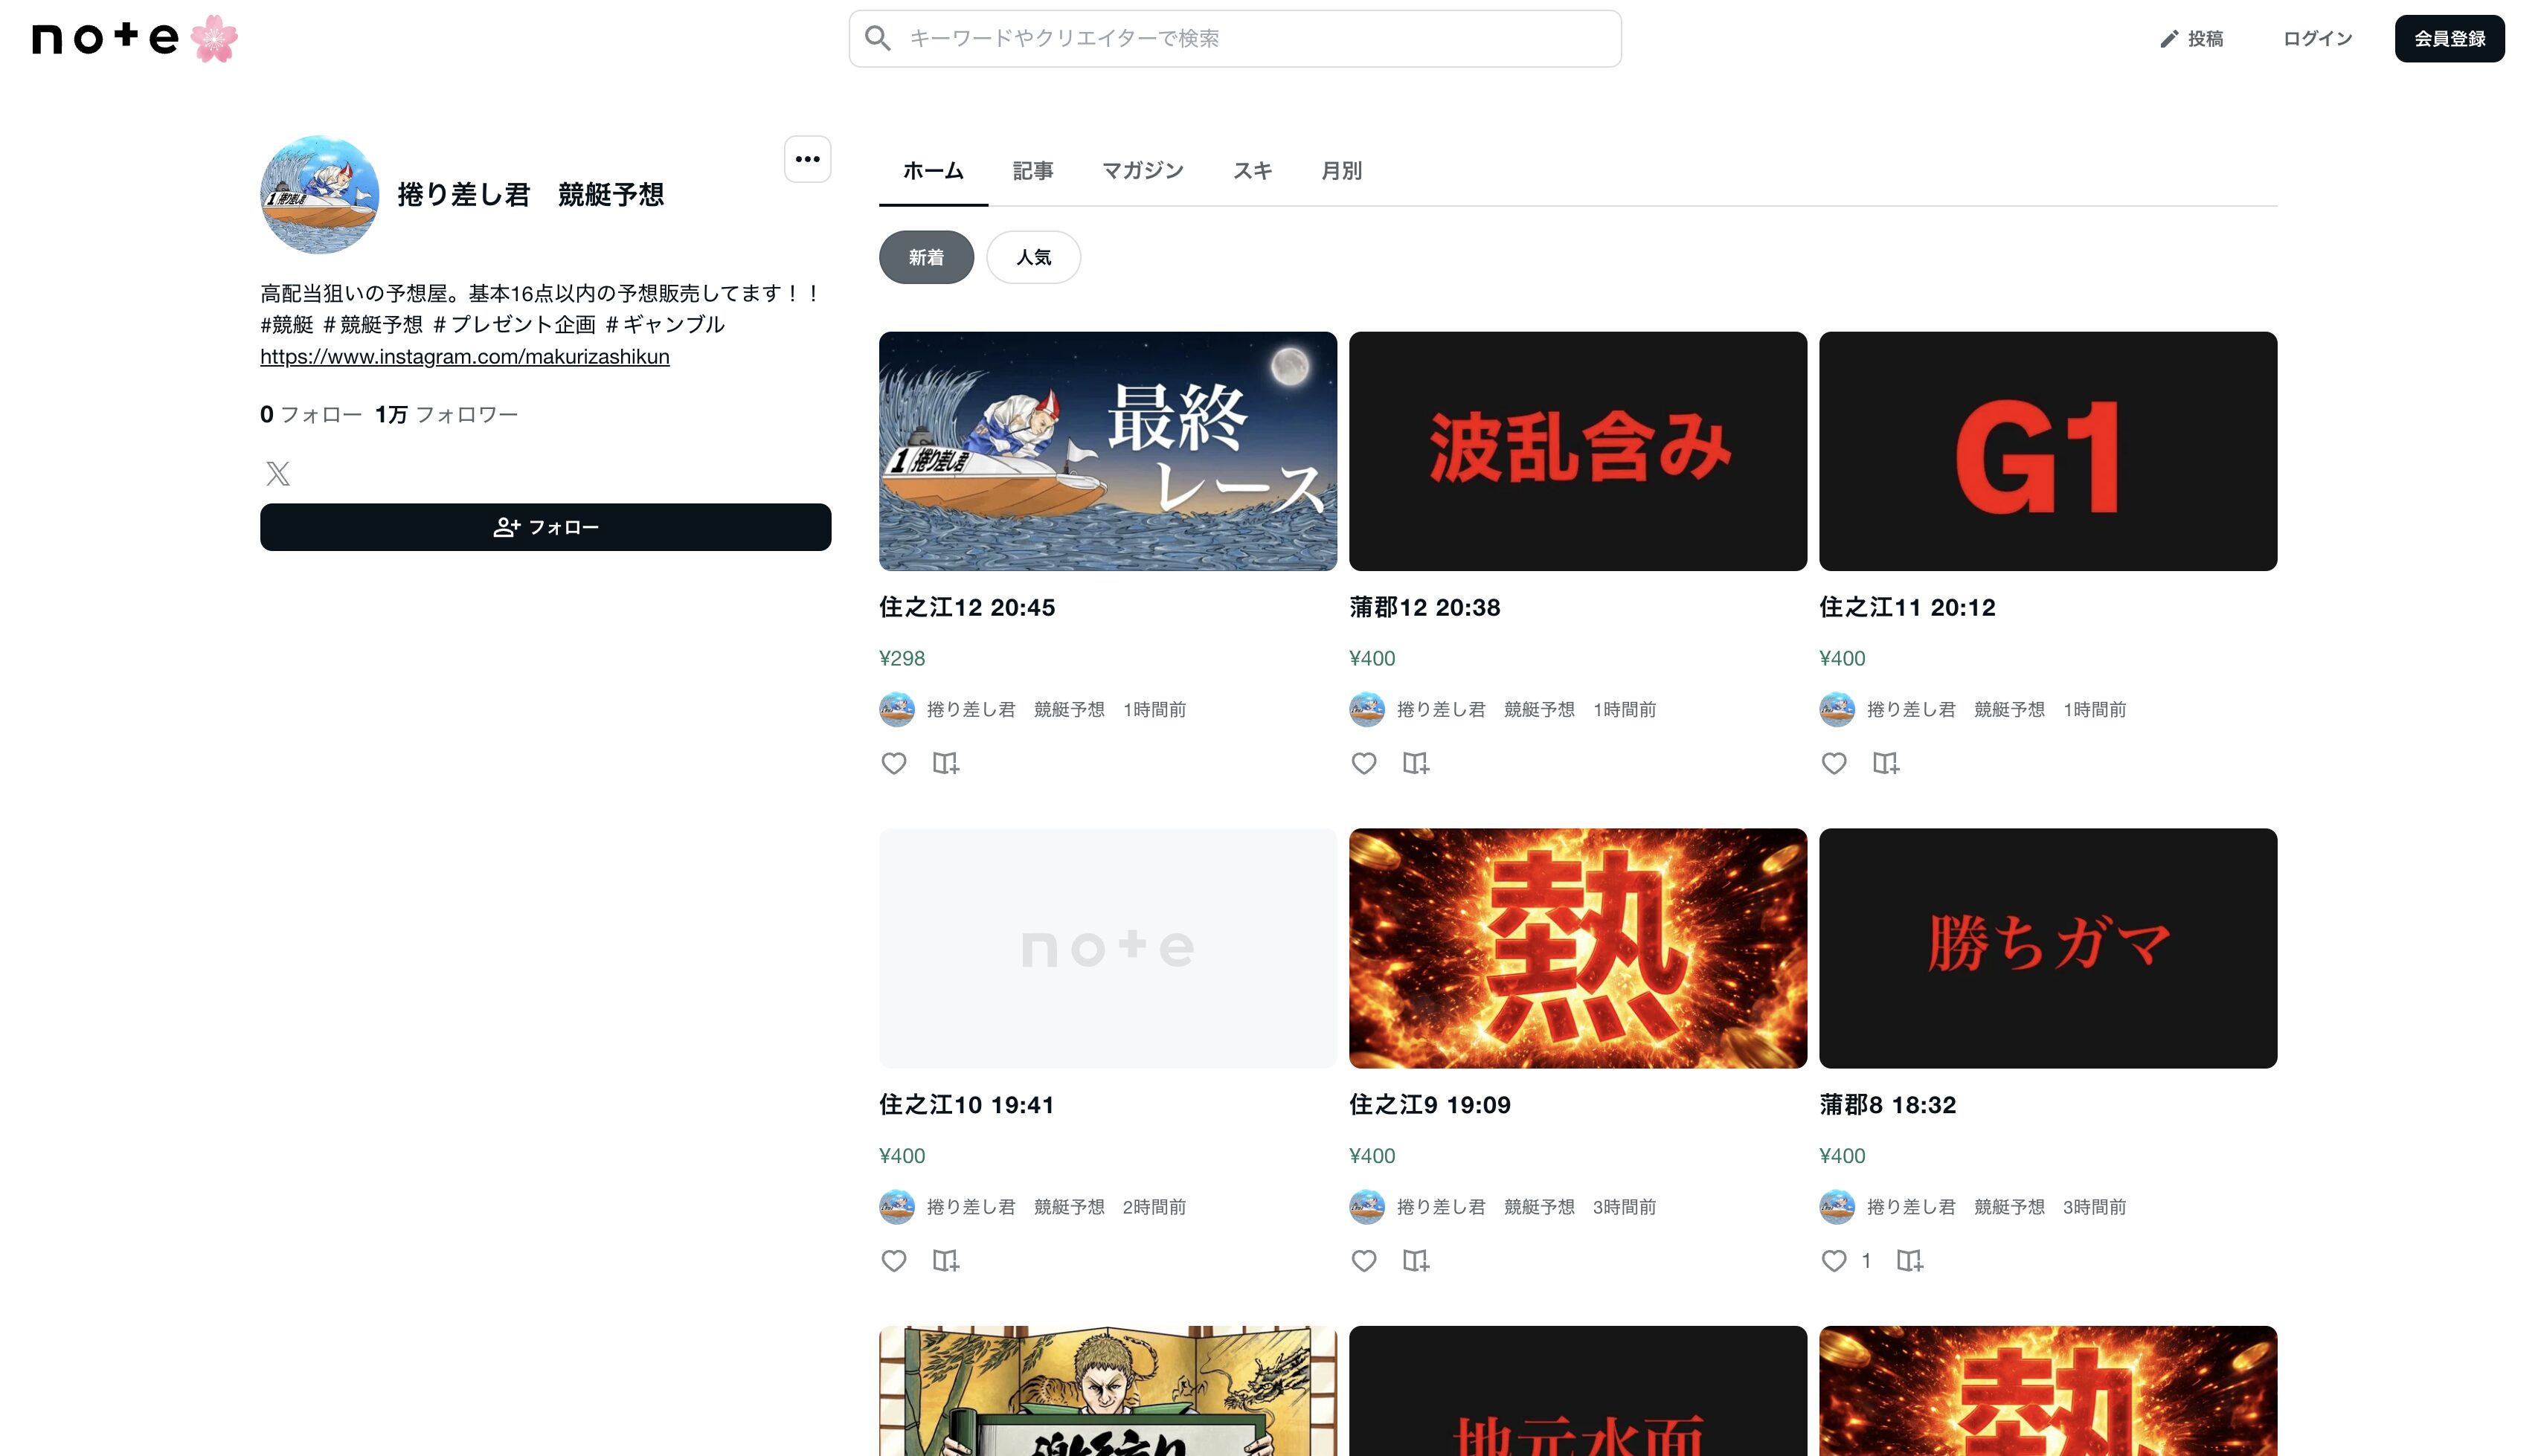Like the 蒲郡12 20:38 article
Screen dimensions: 2541x1456
tap(1363, 763)
